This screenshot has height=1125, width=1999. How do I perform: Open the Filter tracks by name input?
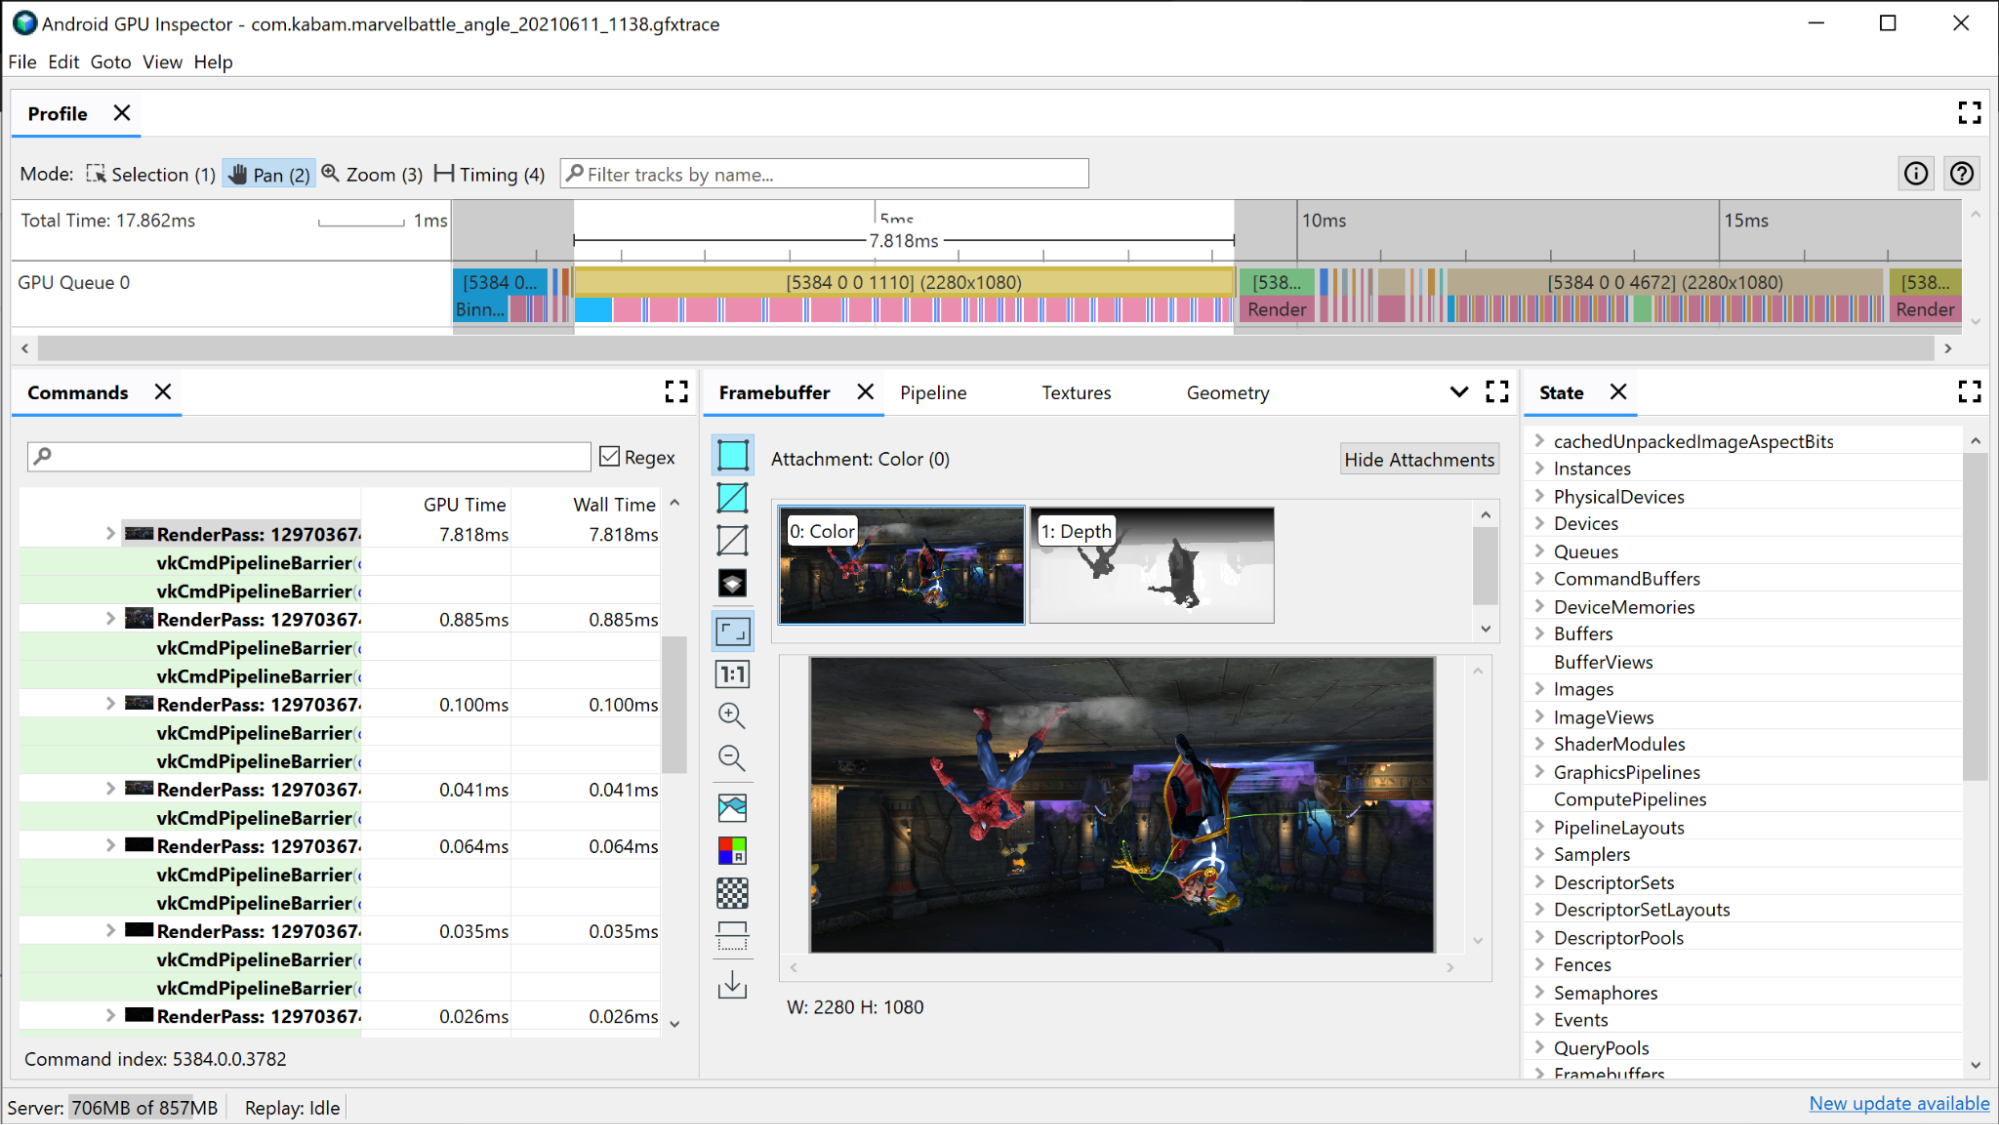tap(824, 174)
